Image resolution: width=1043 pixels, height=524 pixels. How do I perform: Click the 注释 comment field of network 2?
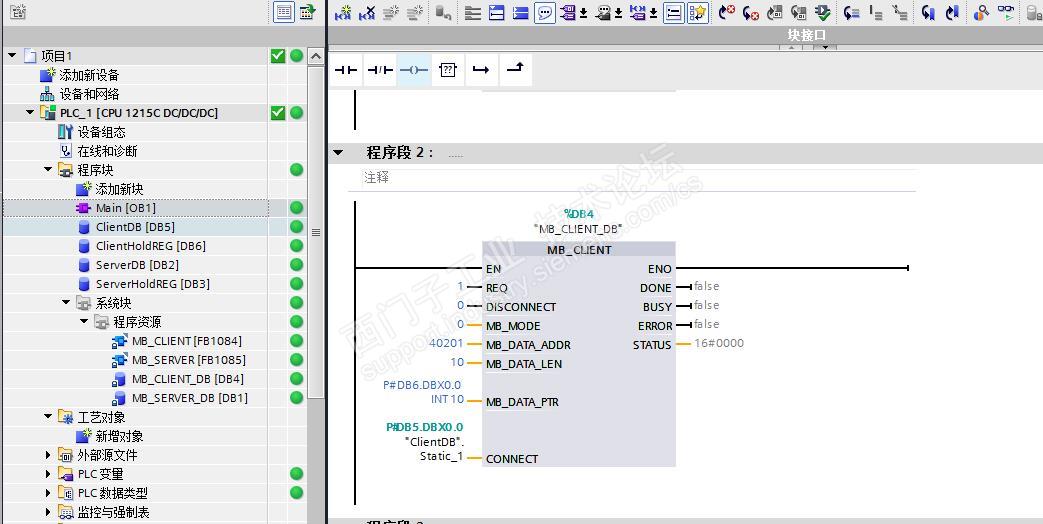point(639,178)
